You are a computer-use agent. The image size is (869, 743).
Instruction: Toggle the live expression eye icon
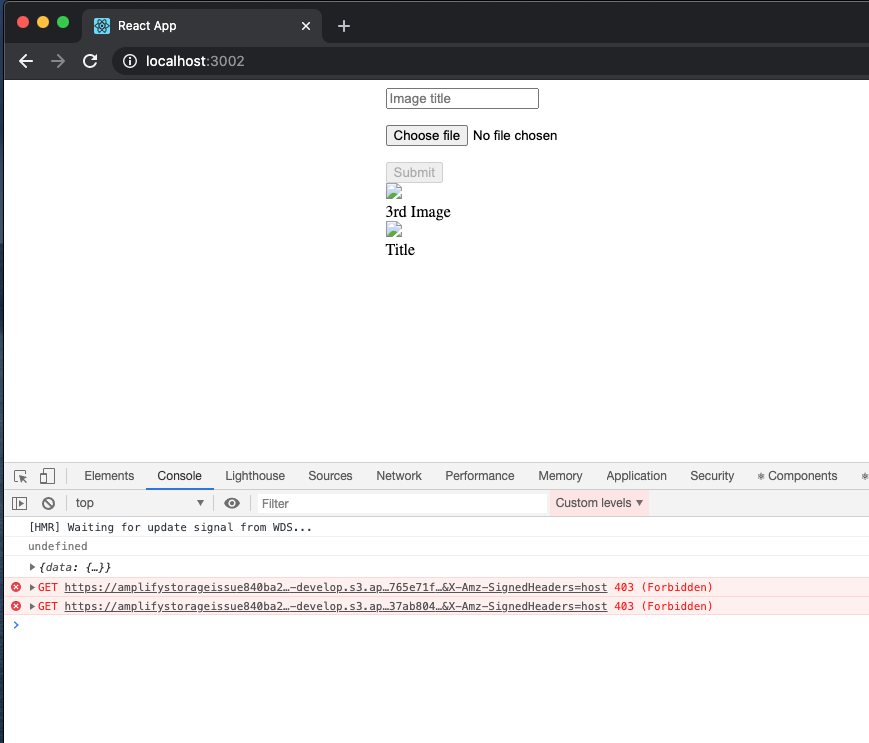(232, 503)
